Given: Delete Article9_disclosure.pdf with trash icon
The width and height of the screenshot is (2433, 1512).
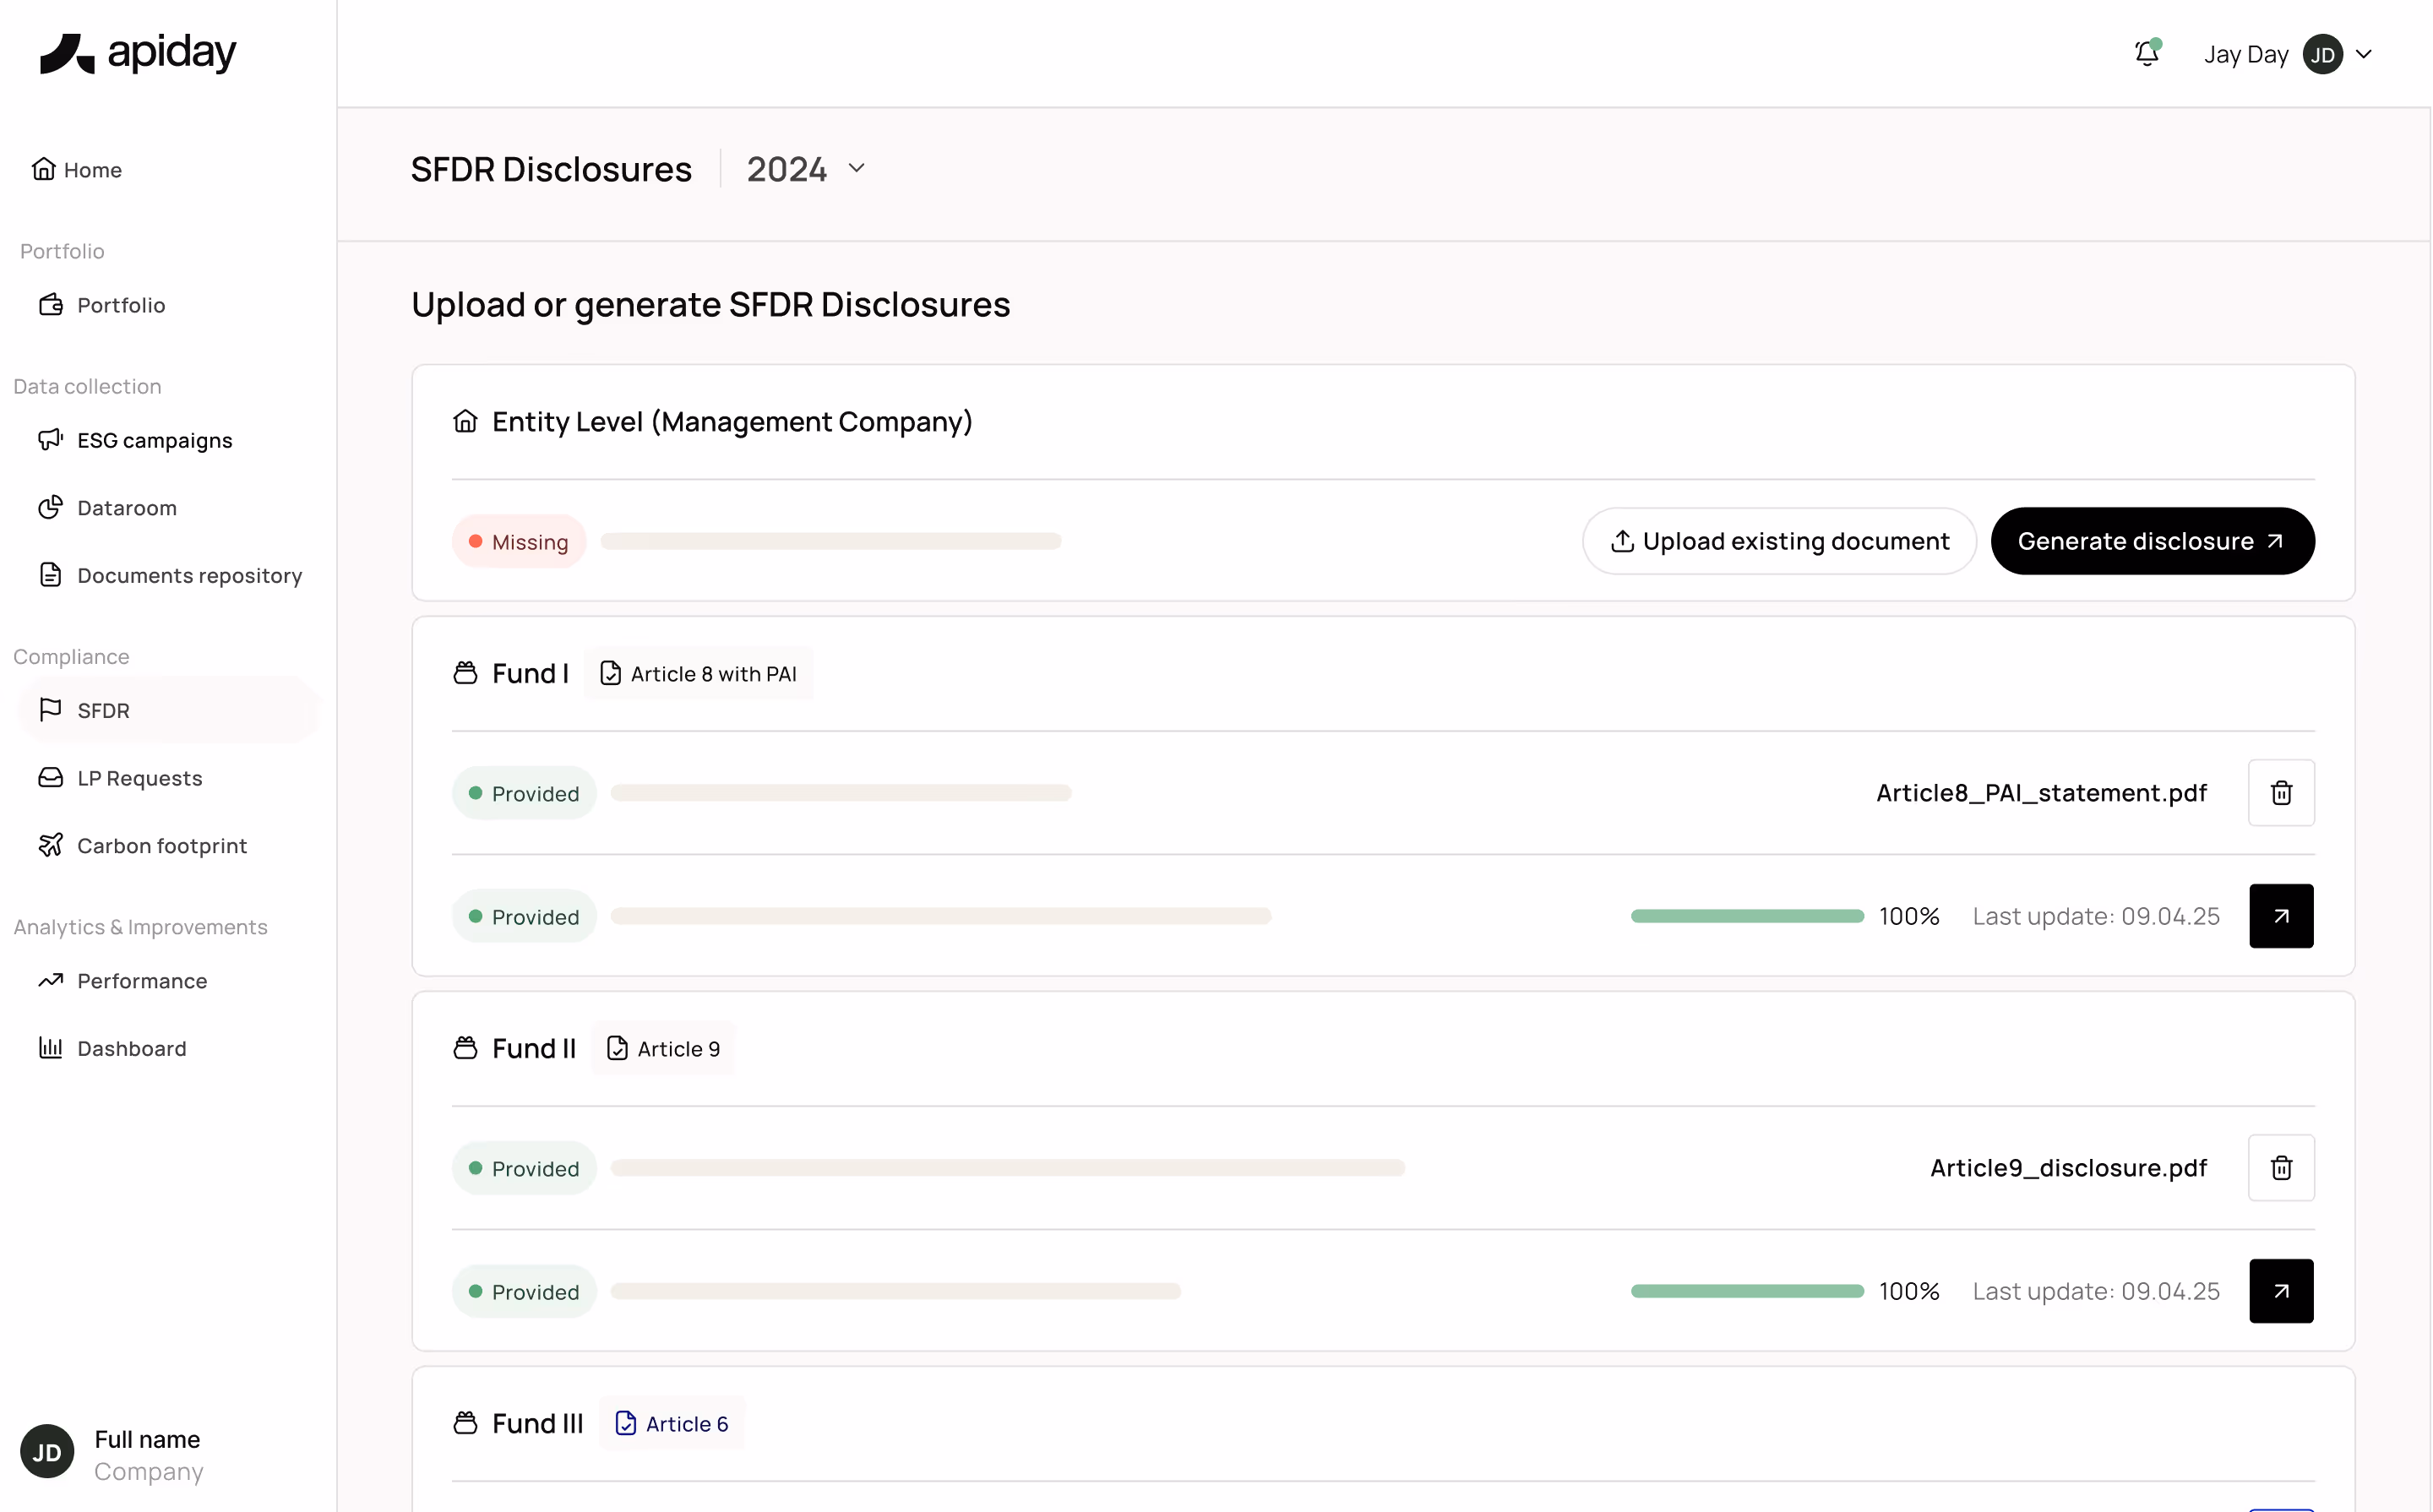Looking at the screenshot, I should point(2280,1168).
